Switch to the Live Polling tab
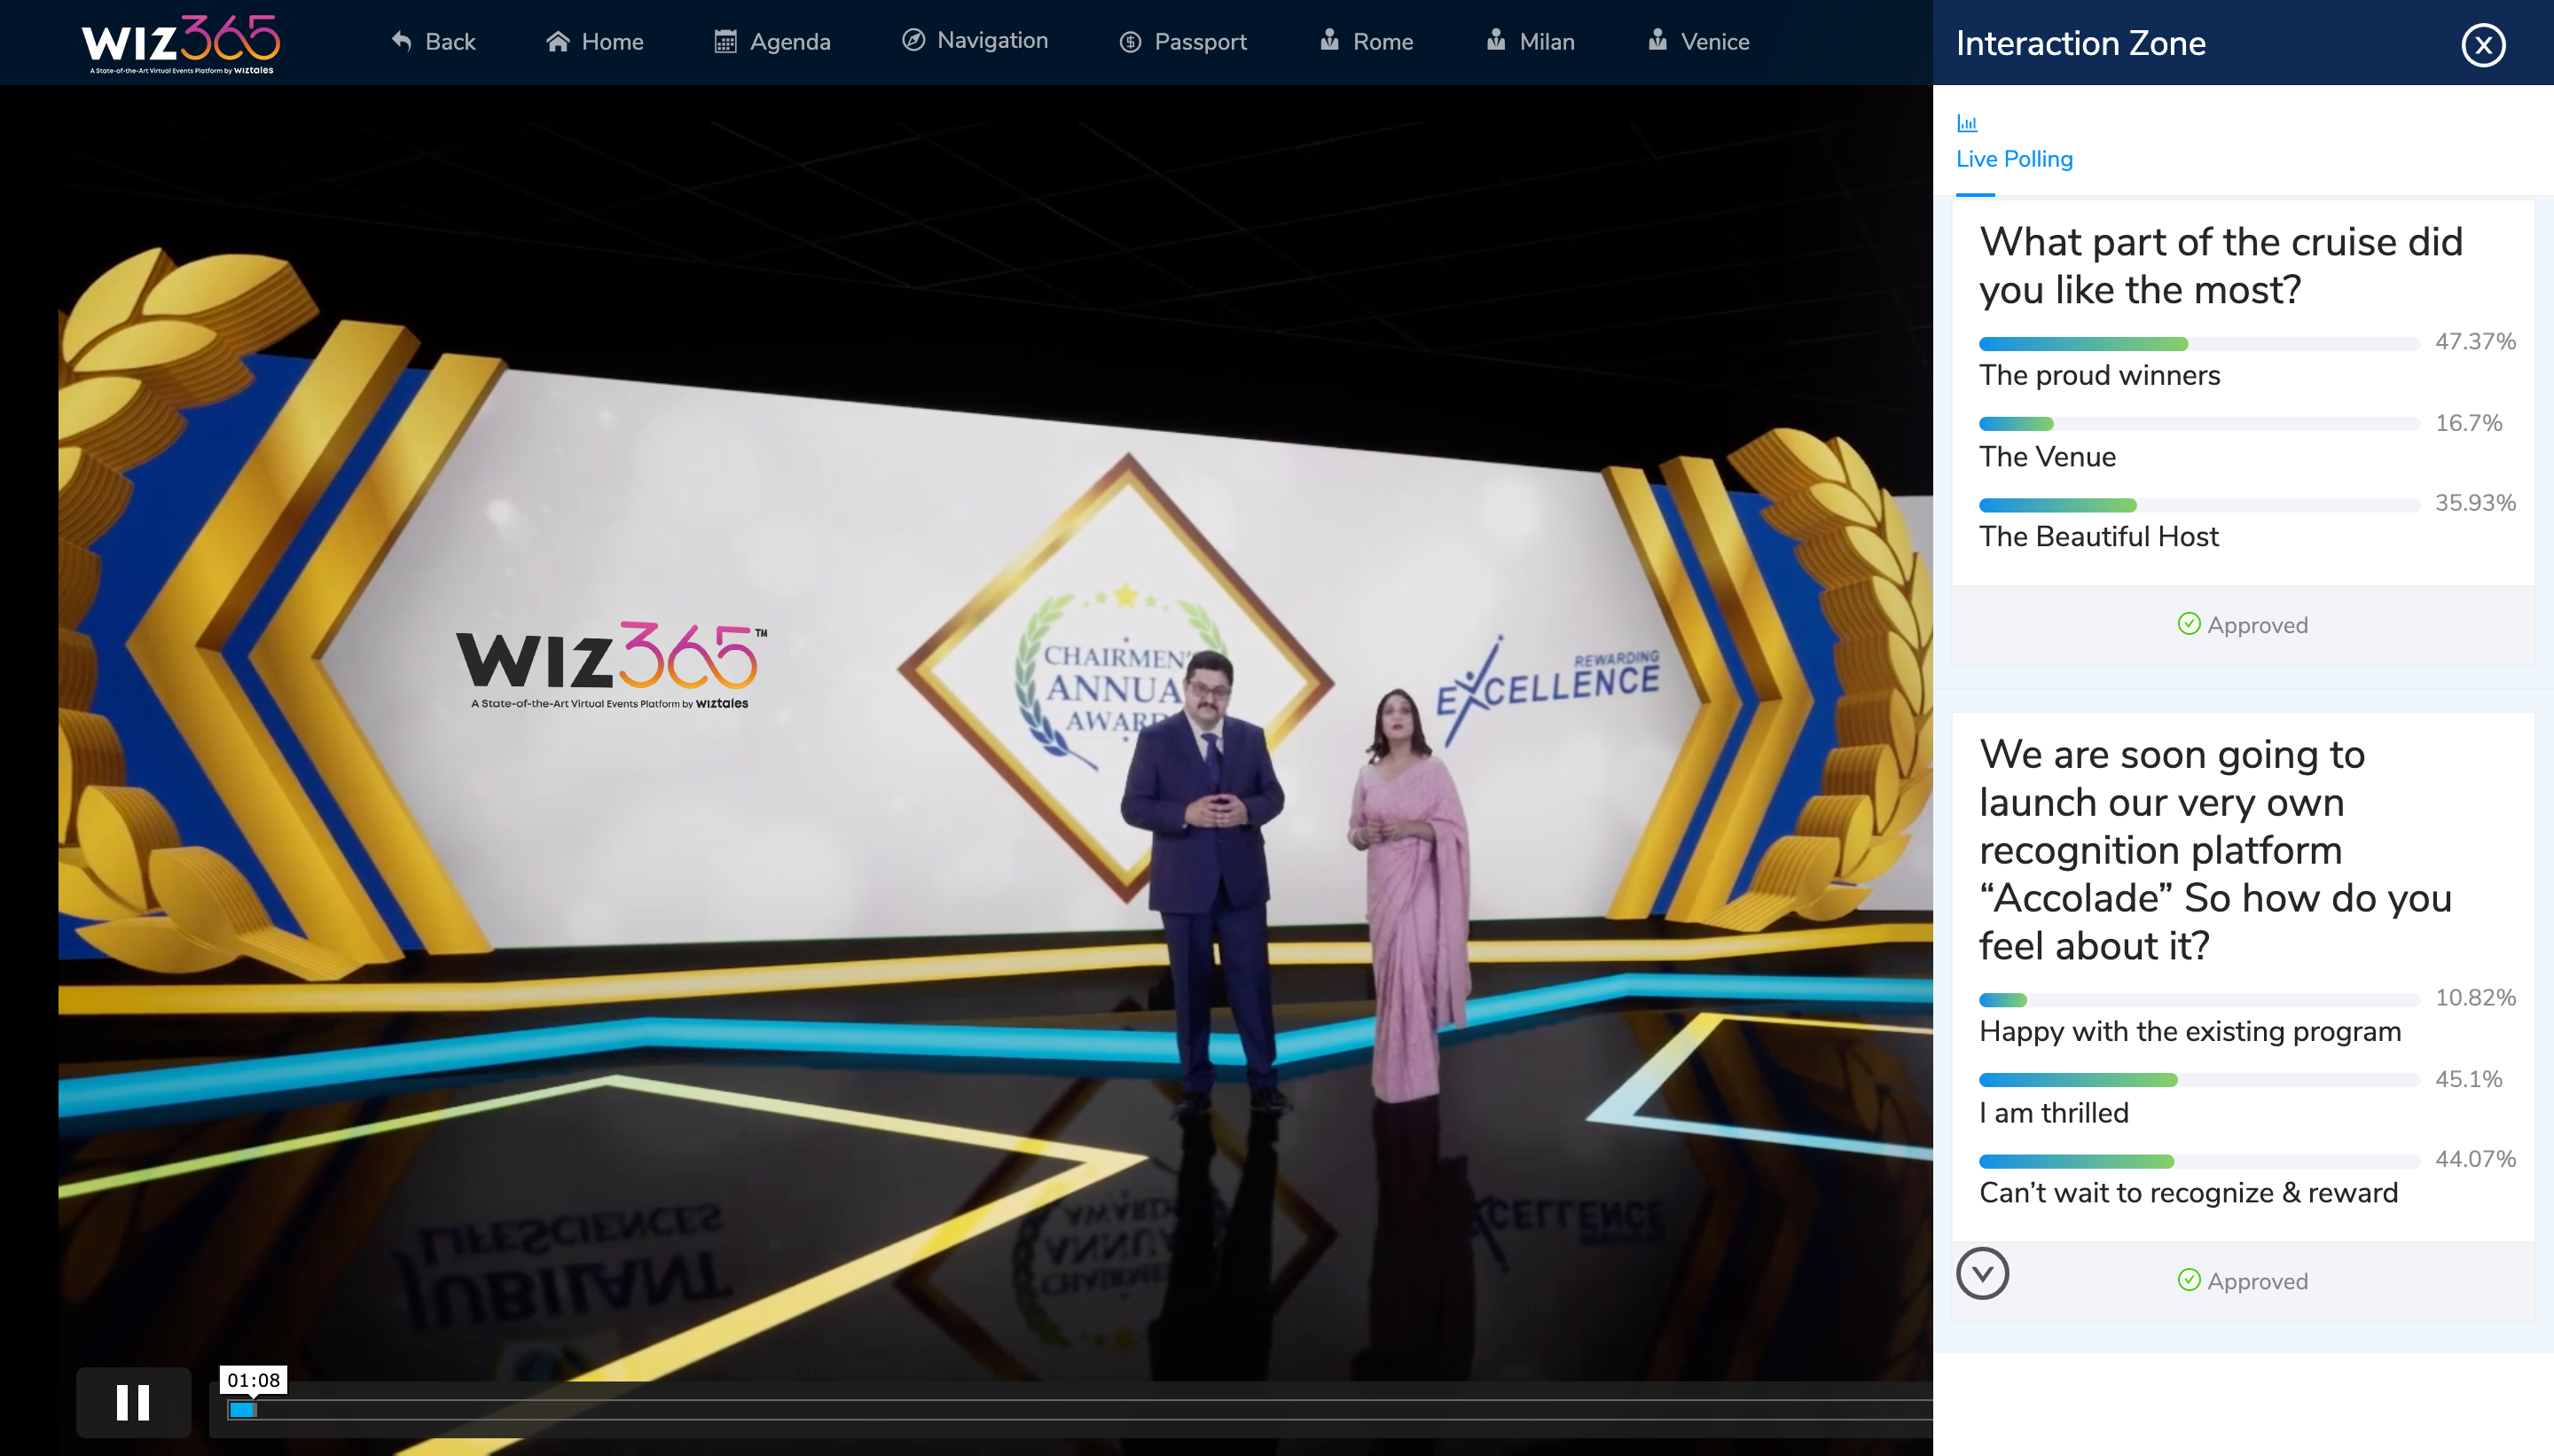2554x1456 pixels. coord(2014,159)
